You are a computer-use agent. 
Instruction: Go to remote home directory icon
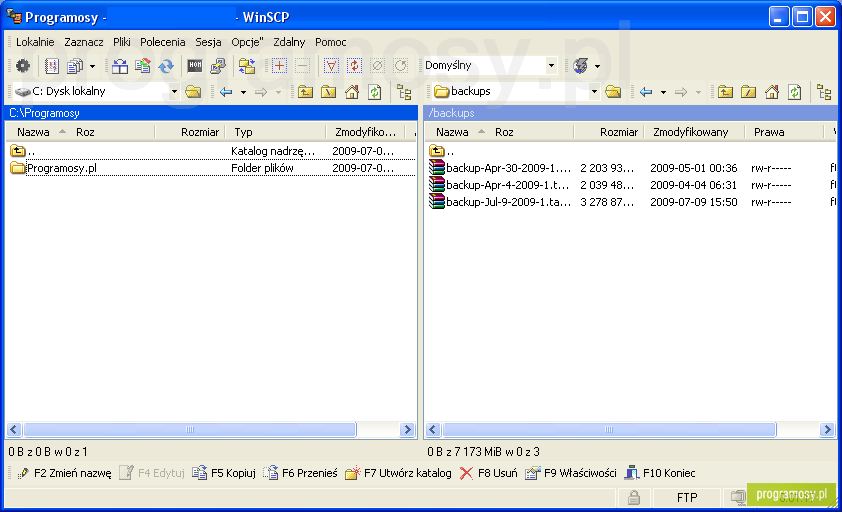tap(772, 92)
